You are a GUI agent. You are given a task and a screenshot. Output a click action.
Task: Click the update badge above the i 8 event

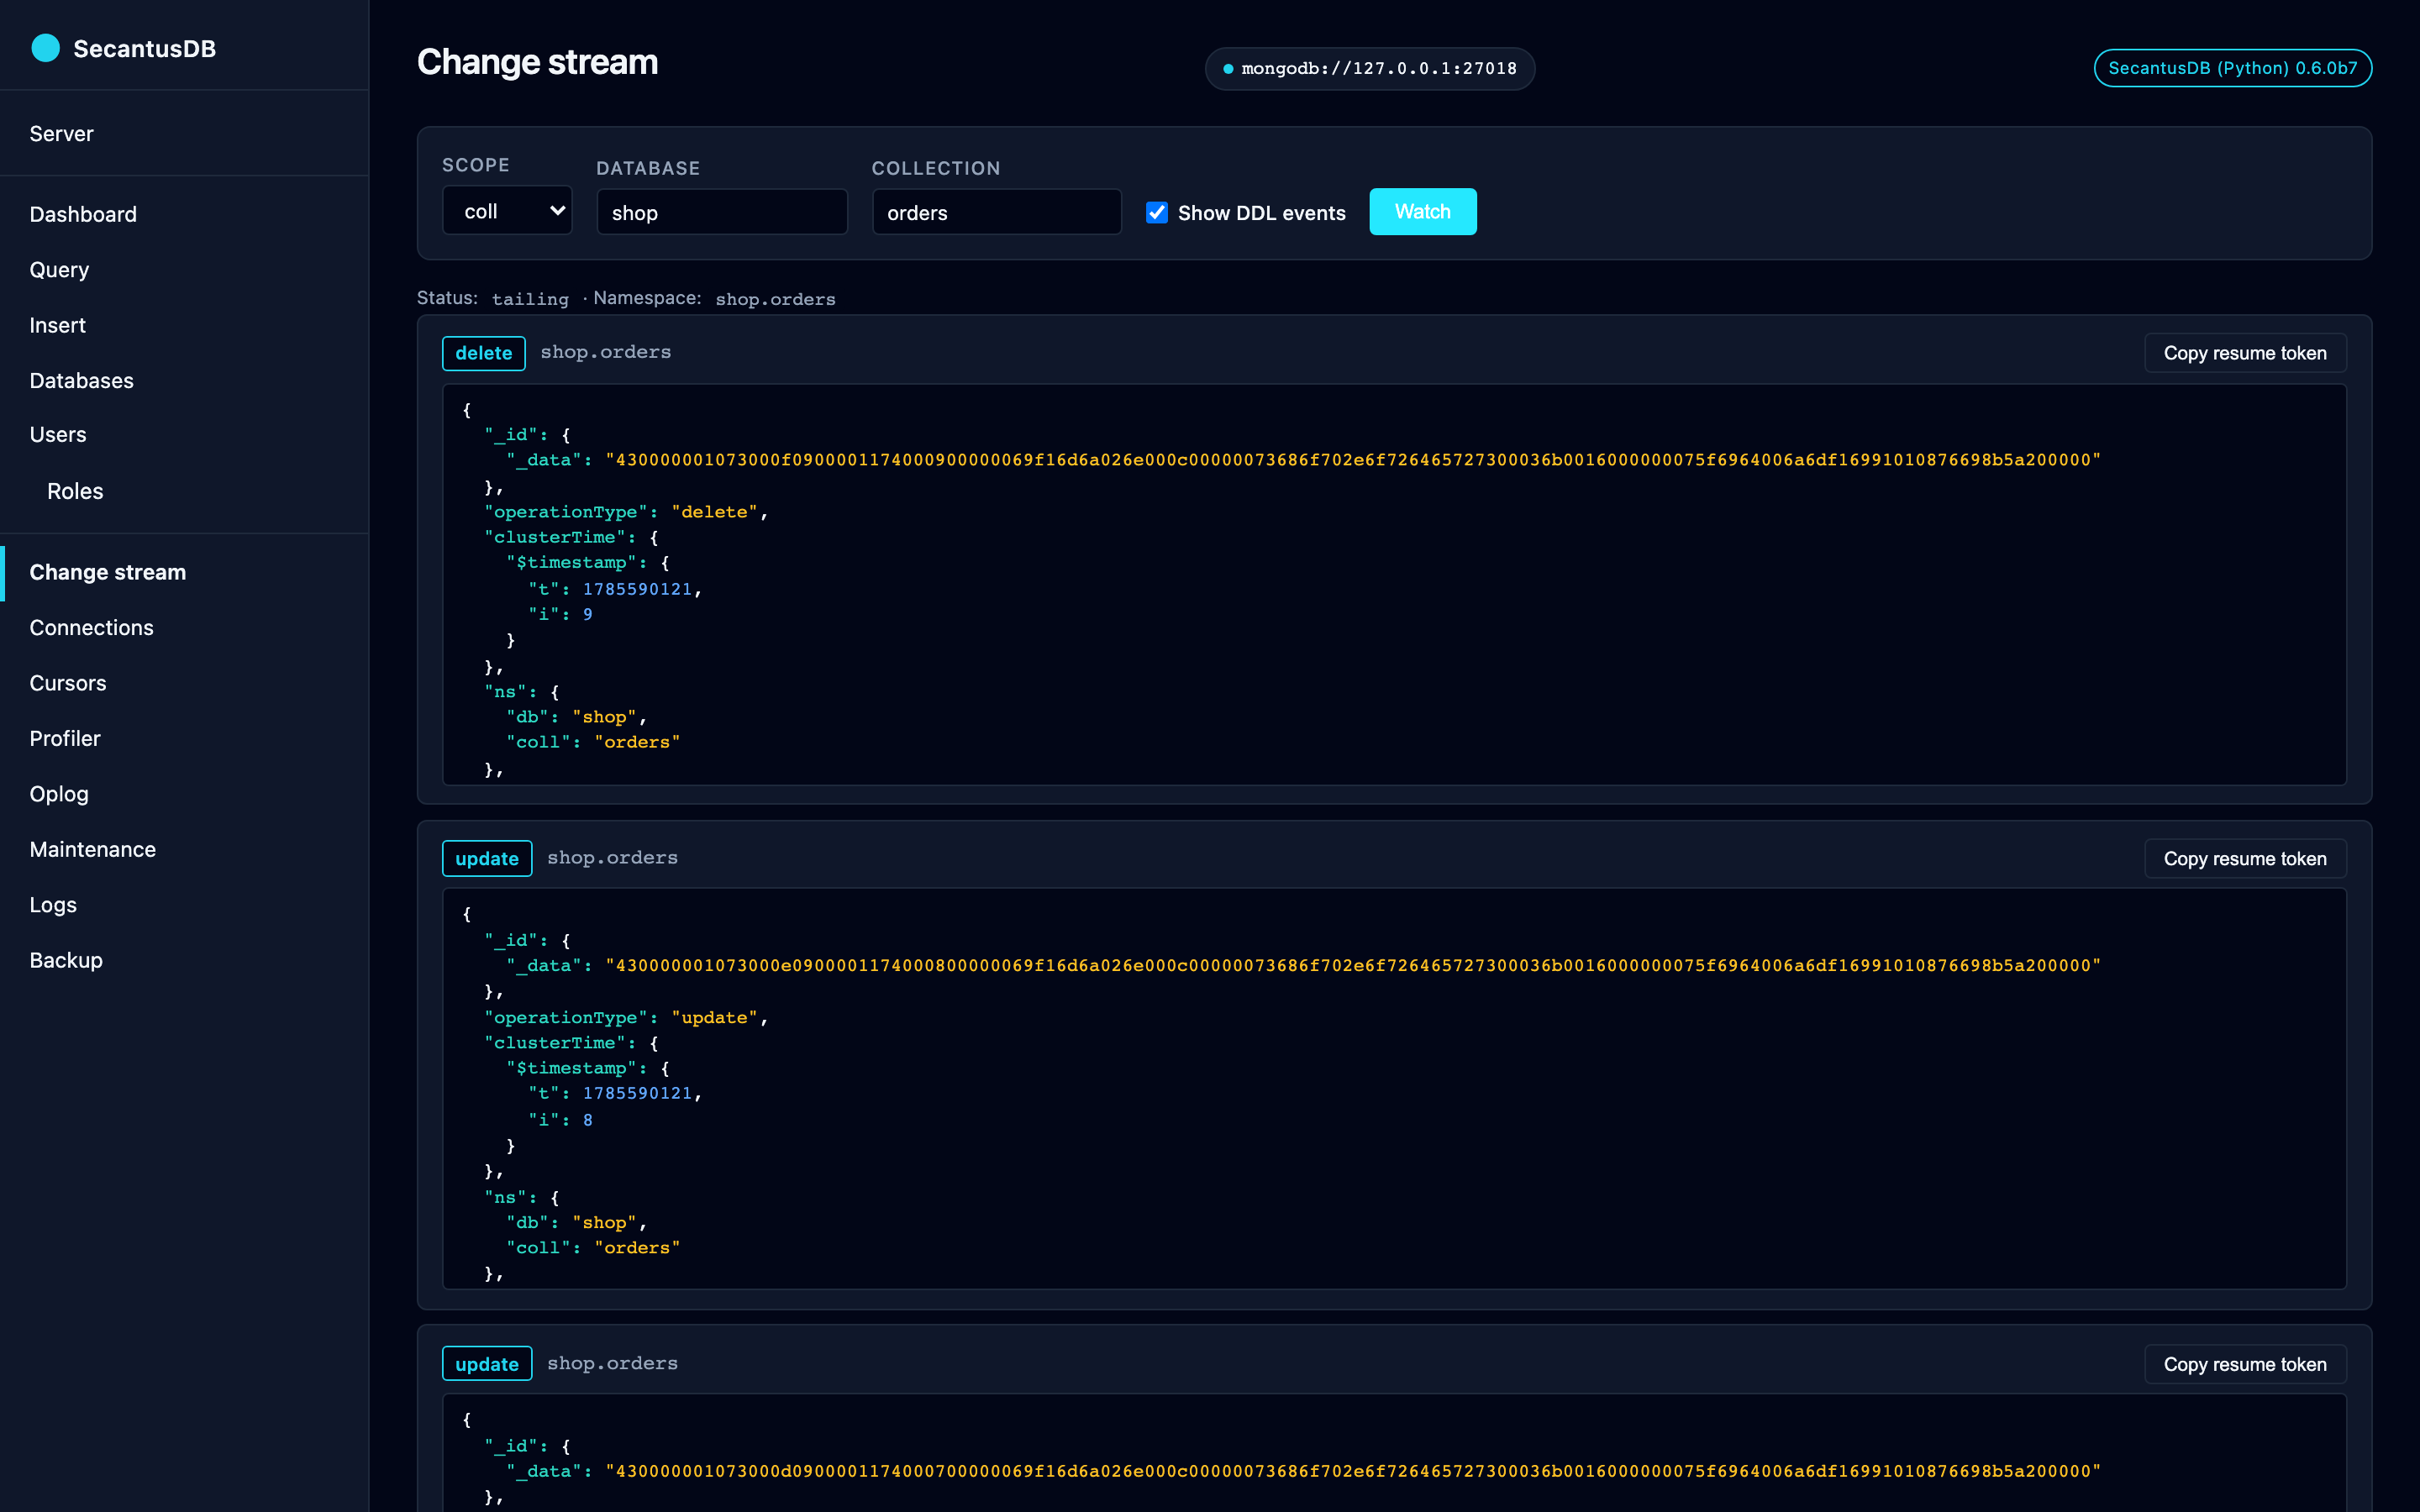point(487,859)
